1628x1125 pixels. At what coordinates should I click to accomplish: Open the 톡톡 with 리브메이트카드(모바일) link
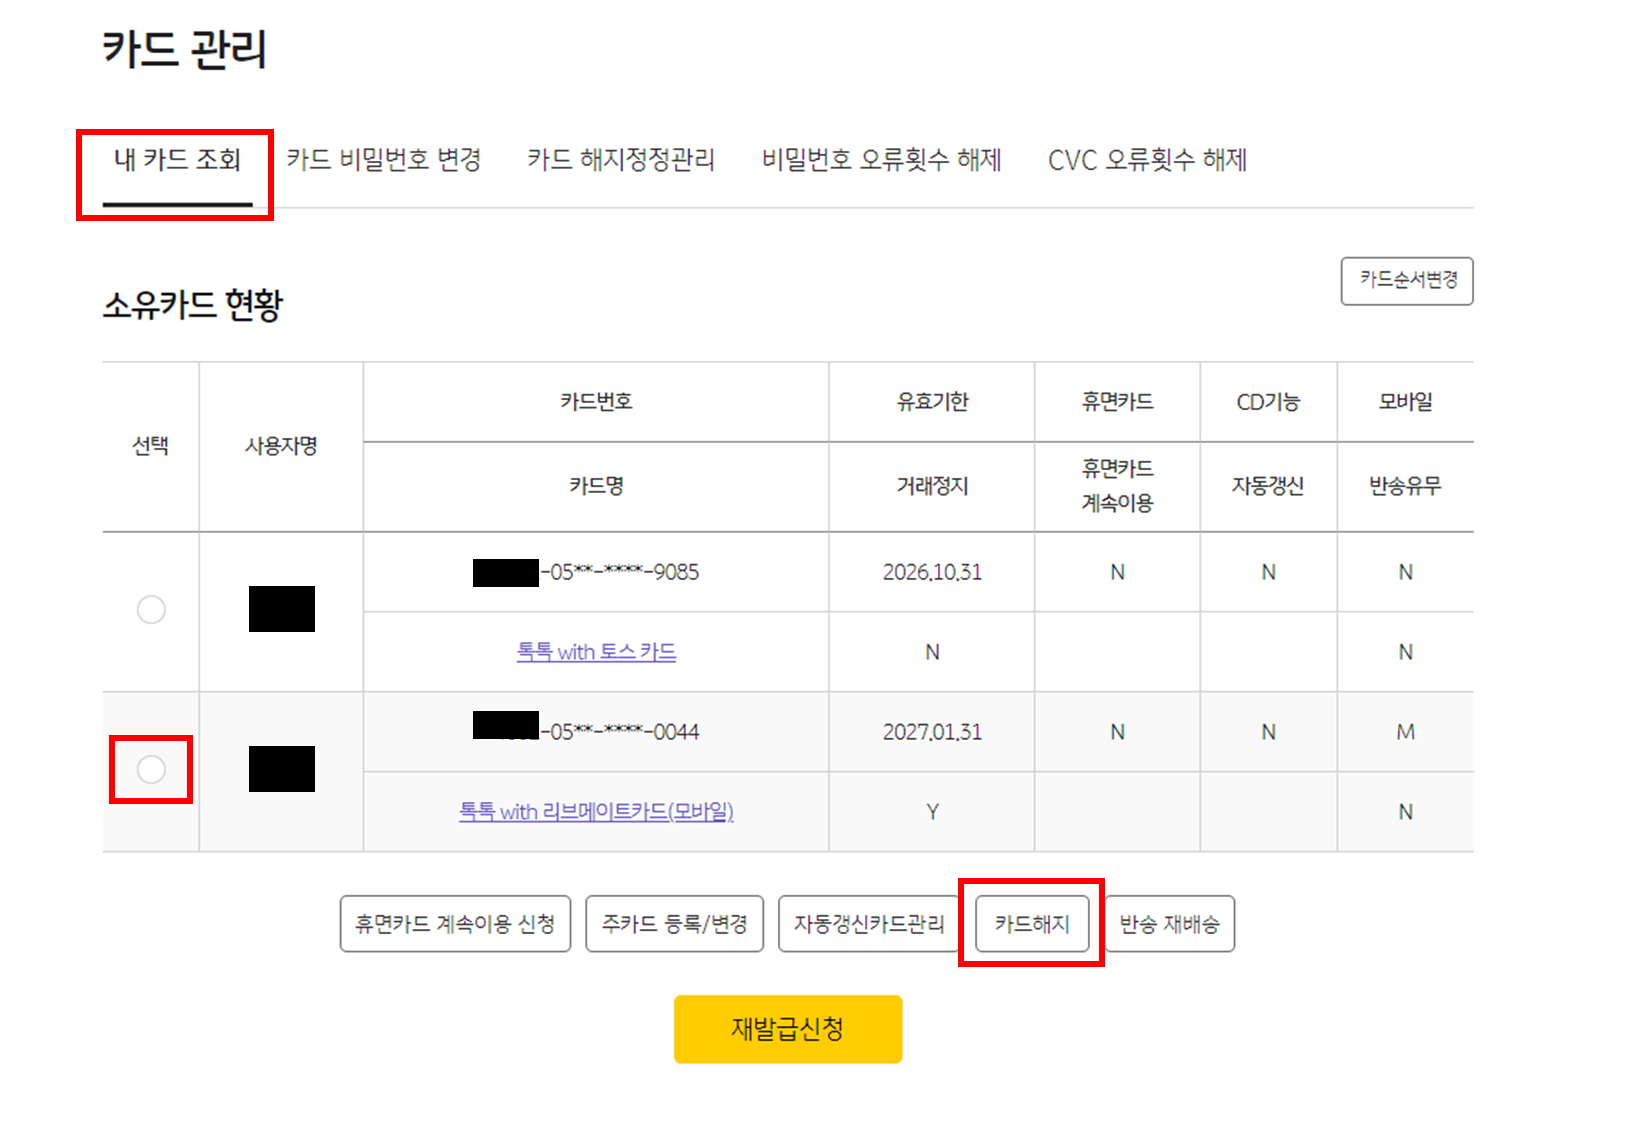click(596, 812)
